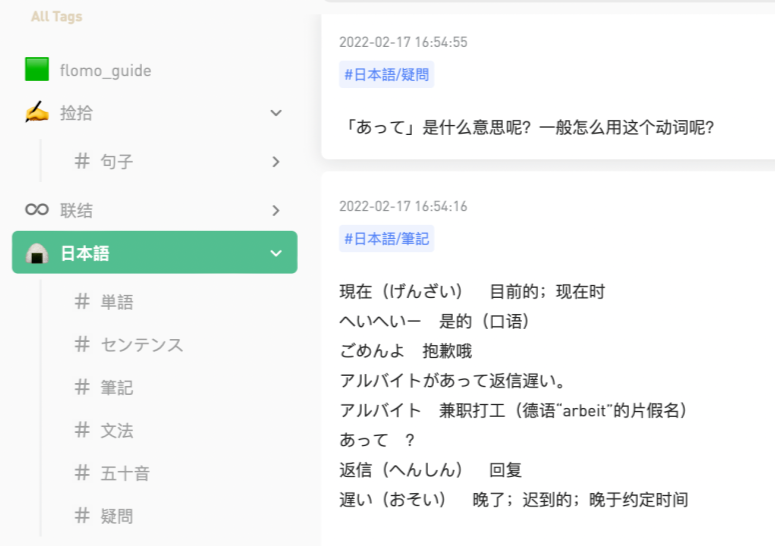Click the memo text asking about「あって」
The image size is (775, 546).
[x=528, y=127]
